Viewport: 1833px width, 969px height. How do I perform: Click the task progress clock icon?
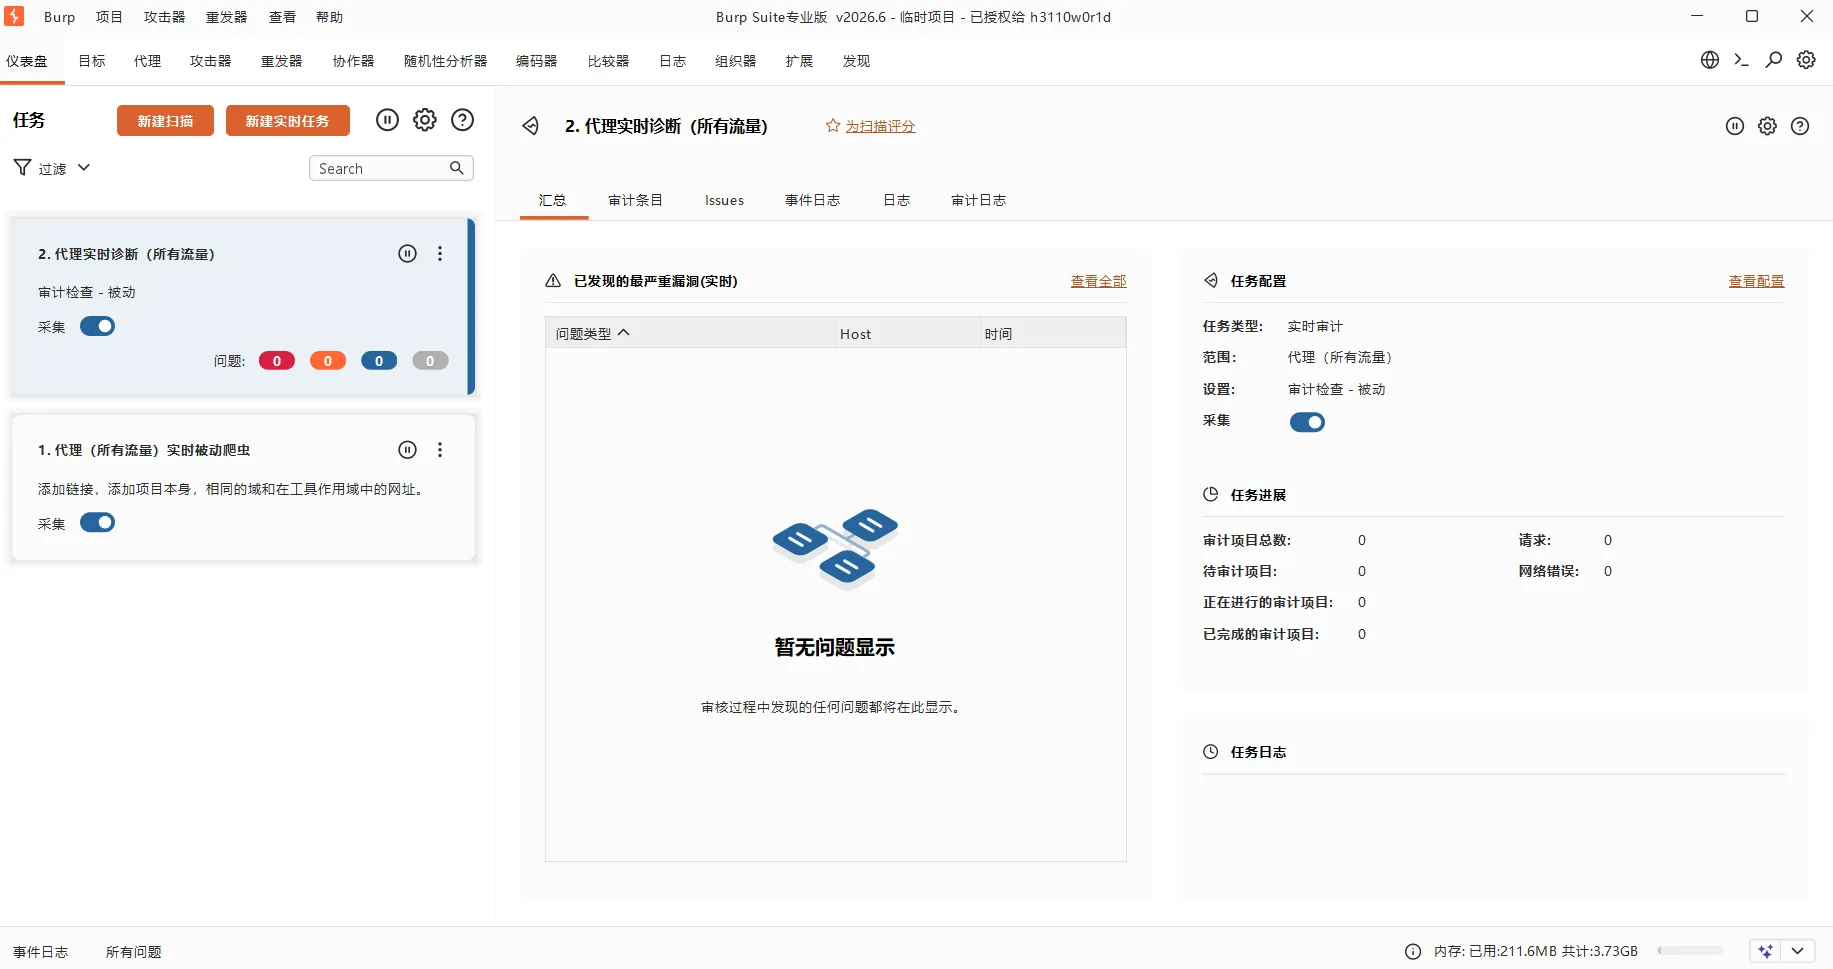point(1211,495)
